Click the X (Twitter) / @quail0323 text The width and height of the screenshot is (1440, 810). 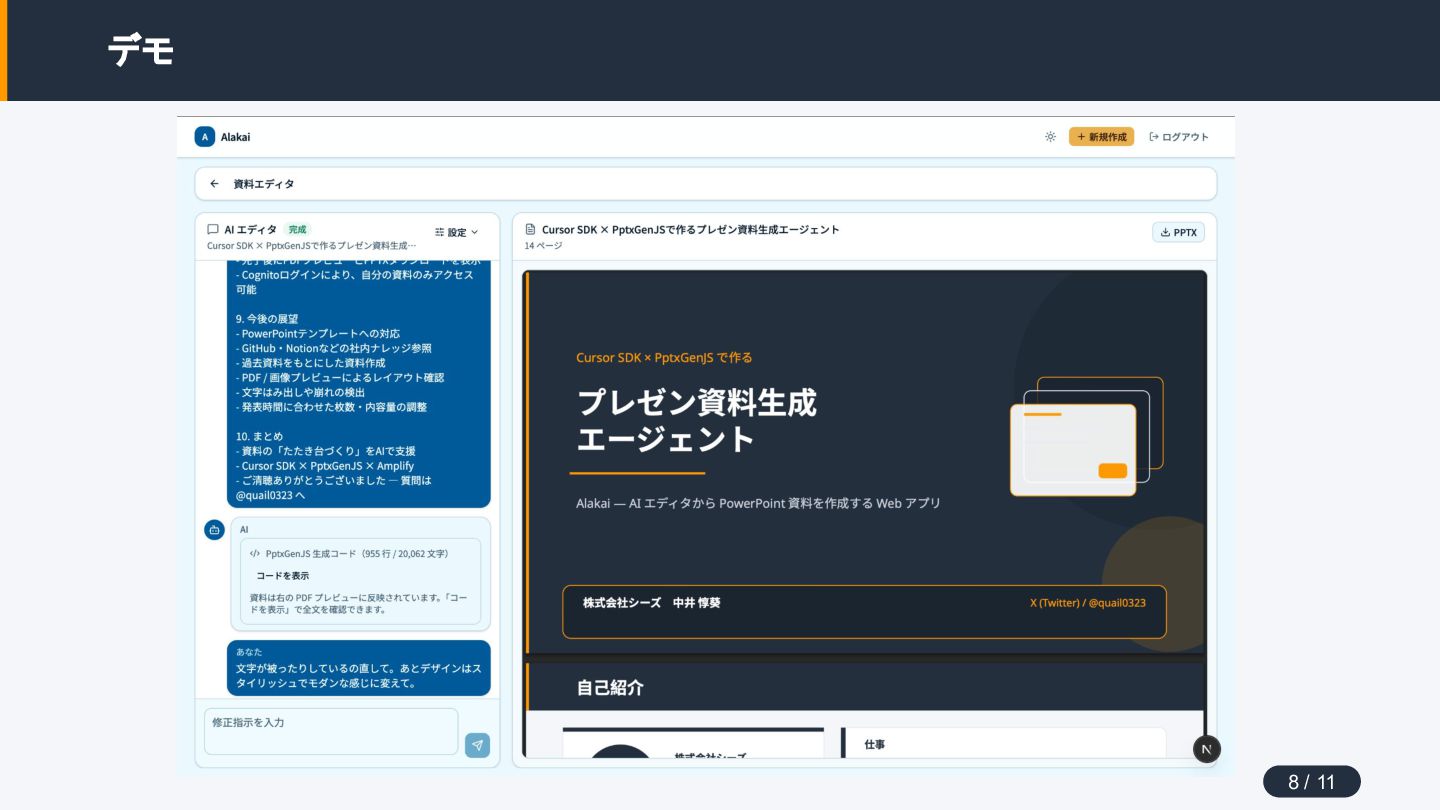click(x=1088, y=603)
